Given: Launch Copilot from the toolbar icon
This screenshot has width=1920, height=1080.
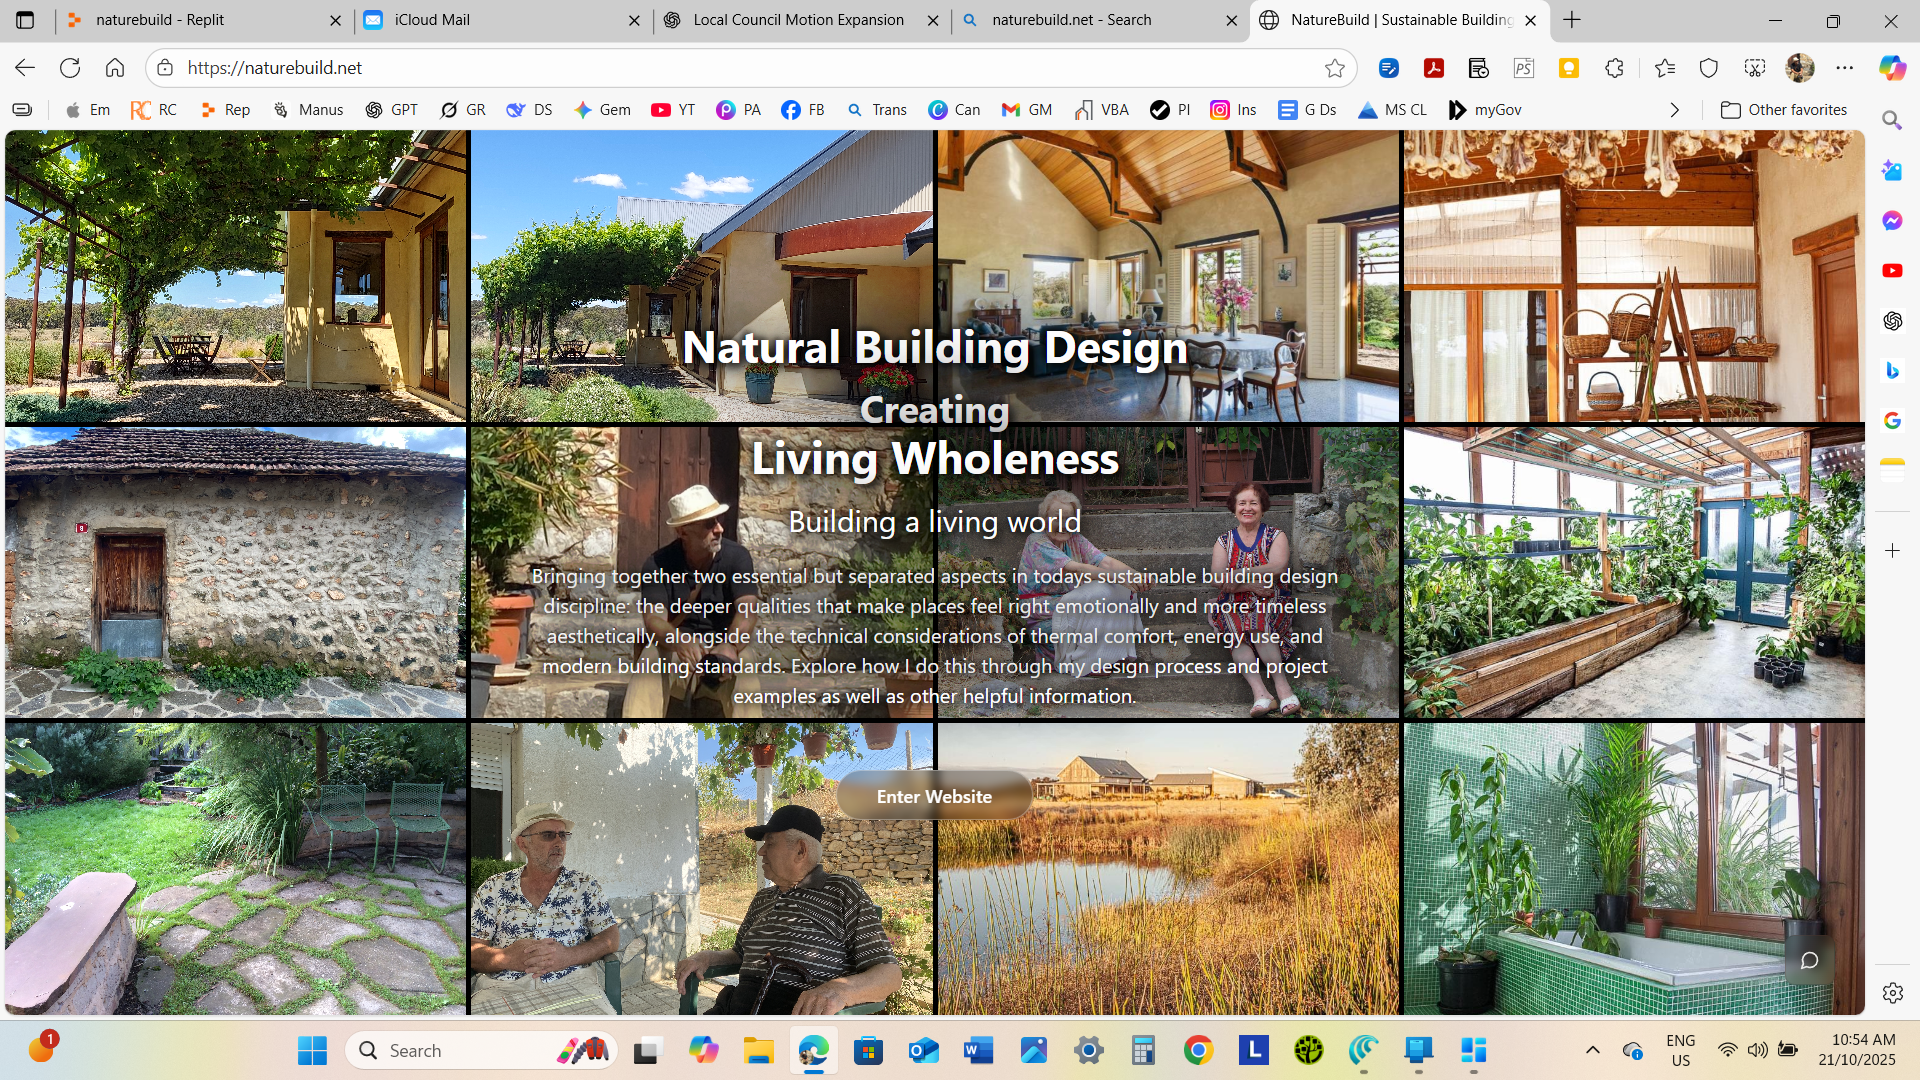Looking at the screenshot, I should tap(1892, 68).
